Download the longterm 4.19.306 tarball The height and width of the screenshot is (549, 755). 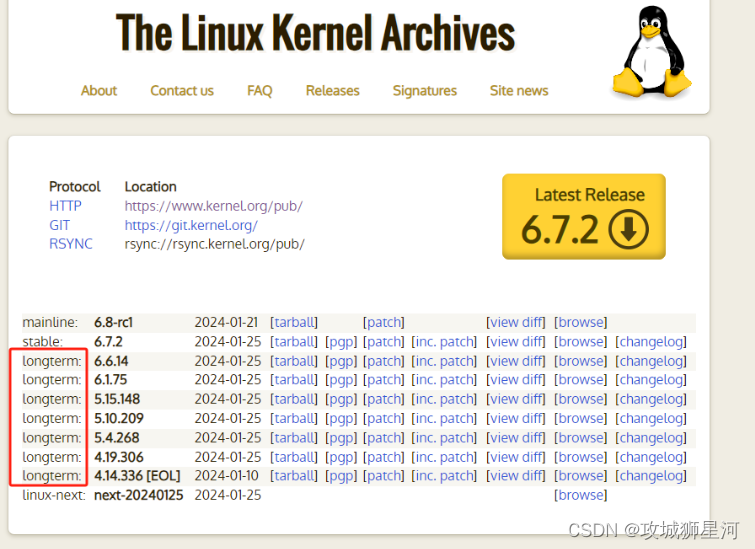click(294, 457)
